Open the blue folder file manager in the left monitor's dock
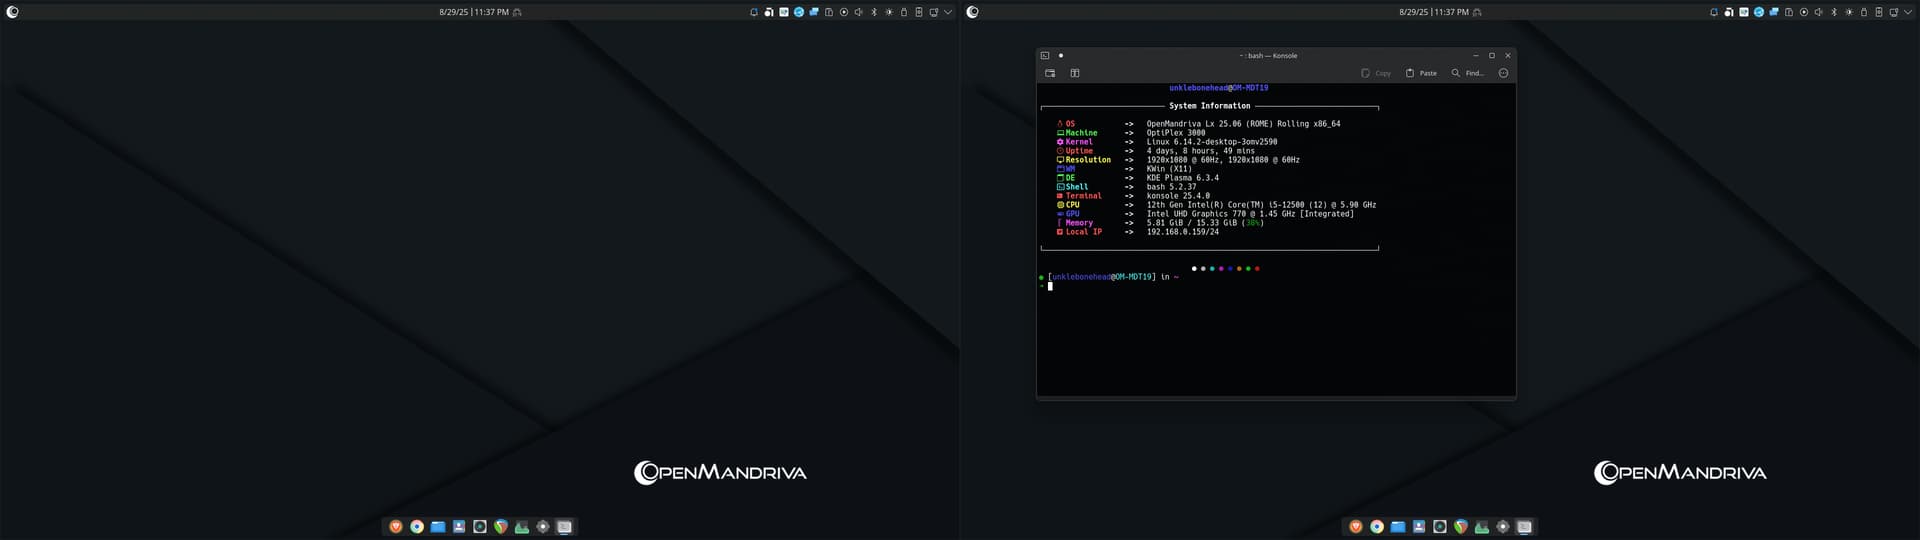 point(438,527)
